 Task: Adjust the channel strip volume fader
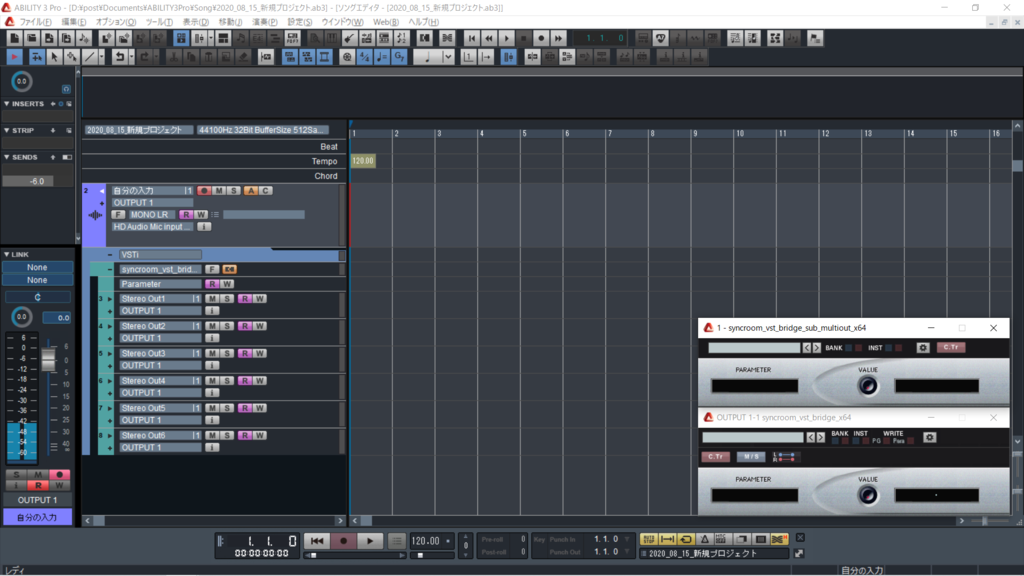tap(48, 360)
